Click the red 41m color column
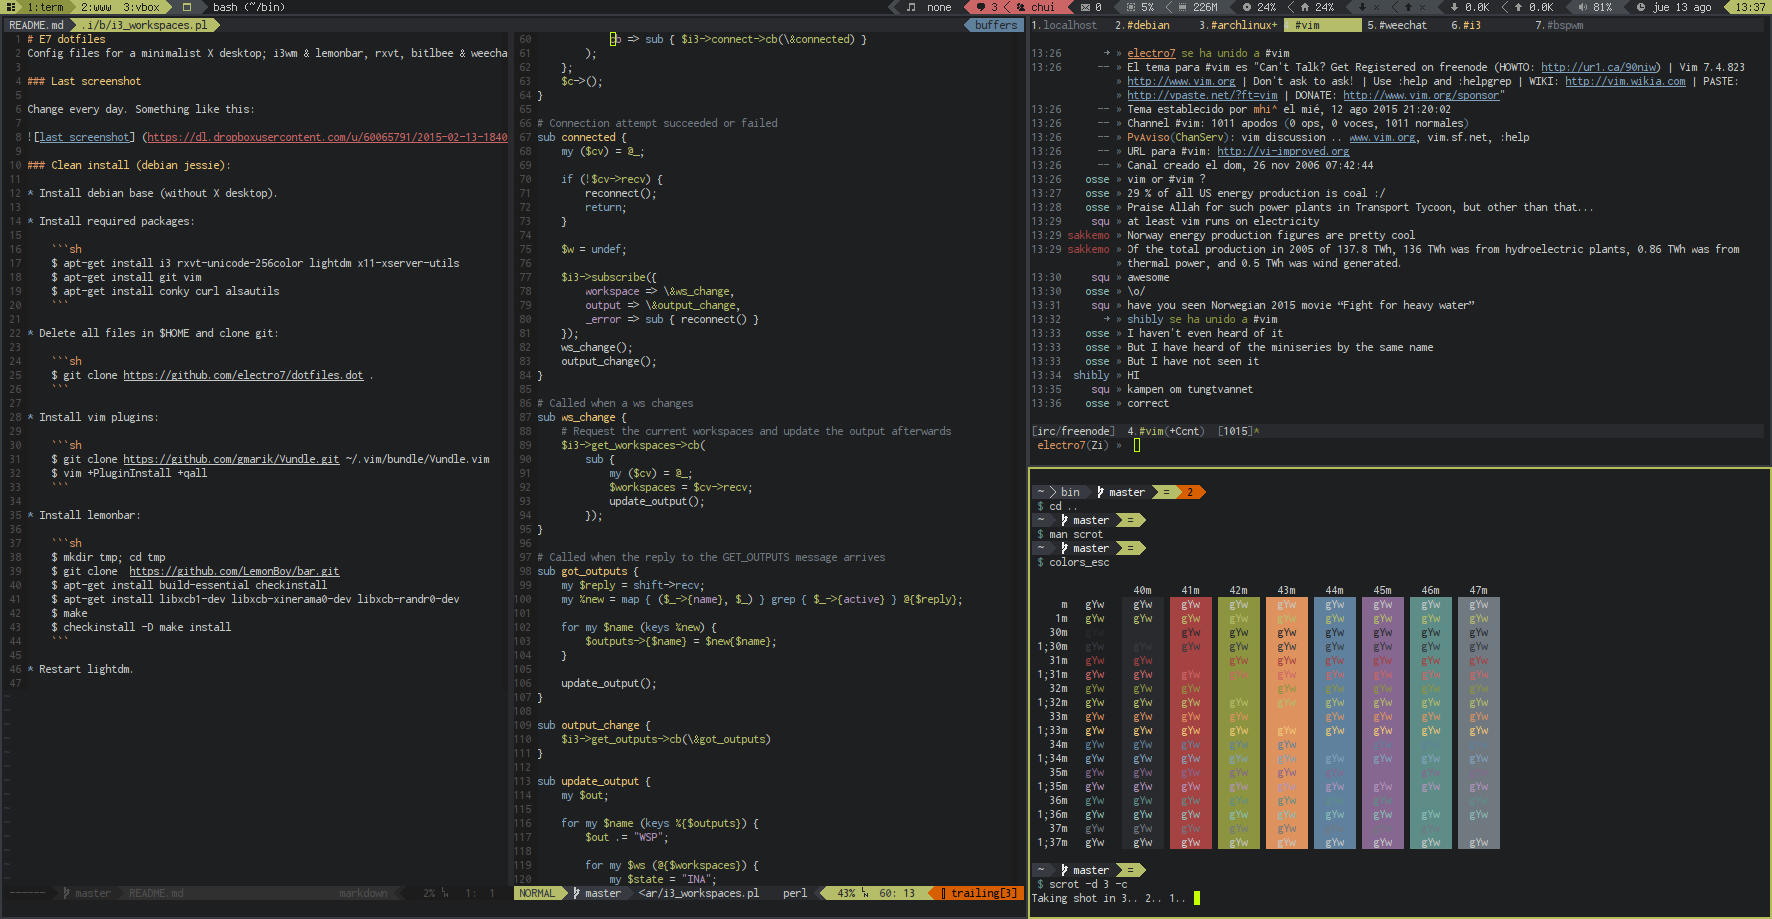1772x919 pixels. pos(1190,722)
